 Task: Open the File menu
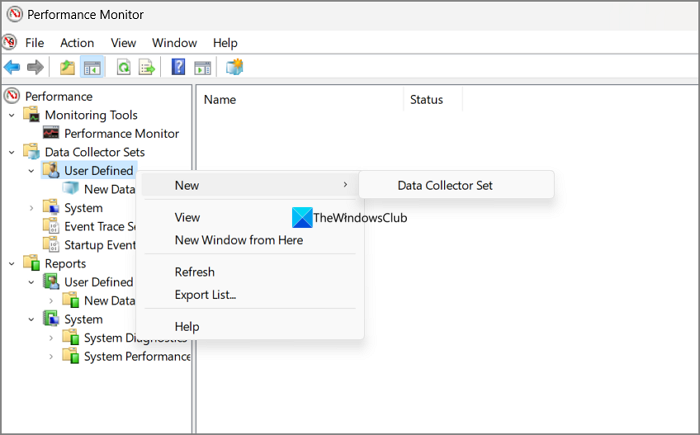pos(34,43)
